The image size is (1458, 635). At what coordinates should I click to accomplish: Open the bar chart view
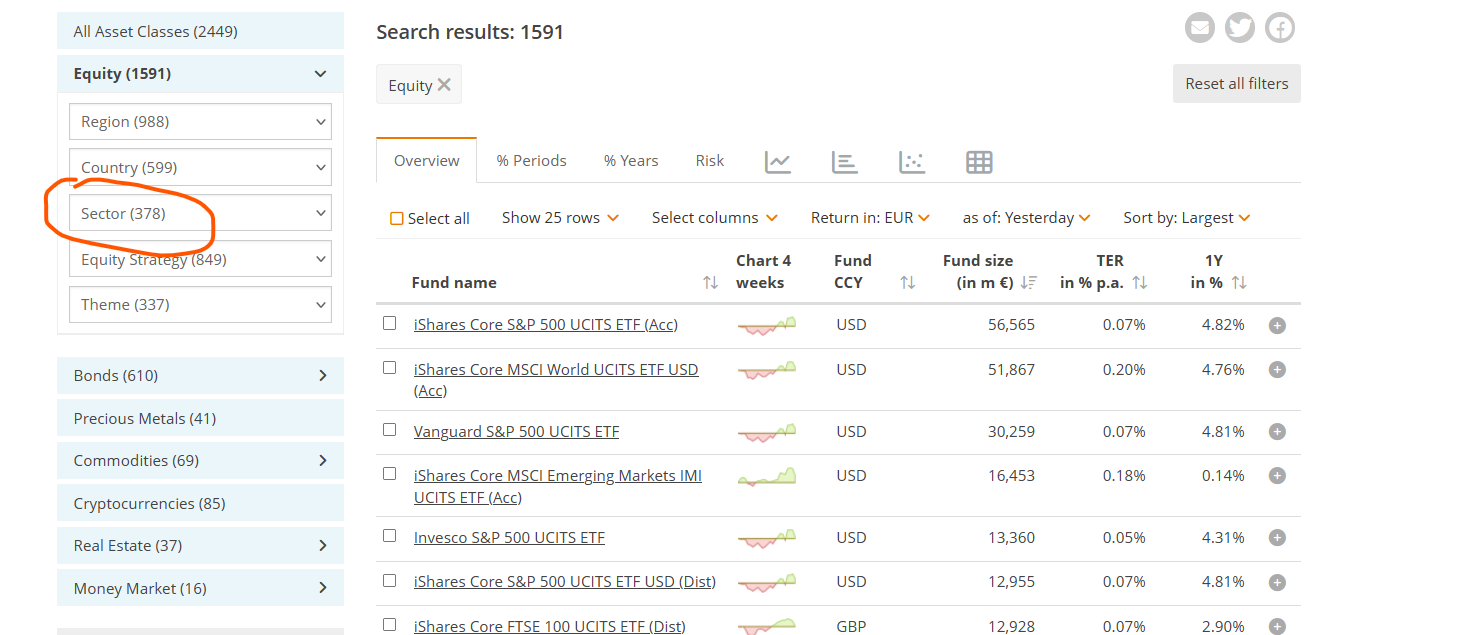[845, 162]
